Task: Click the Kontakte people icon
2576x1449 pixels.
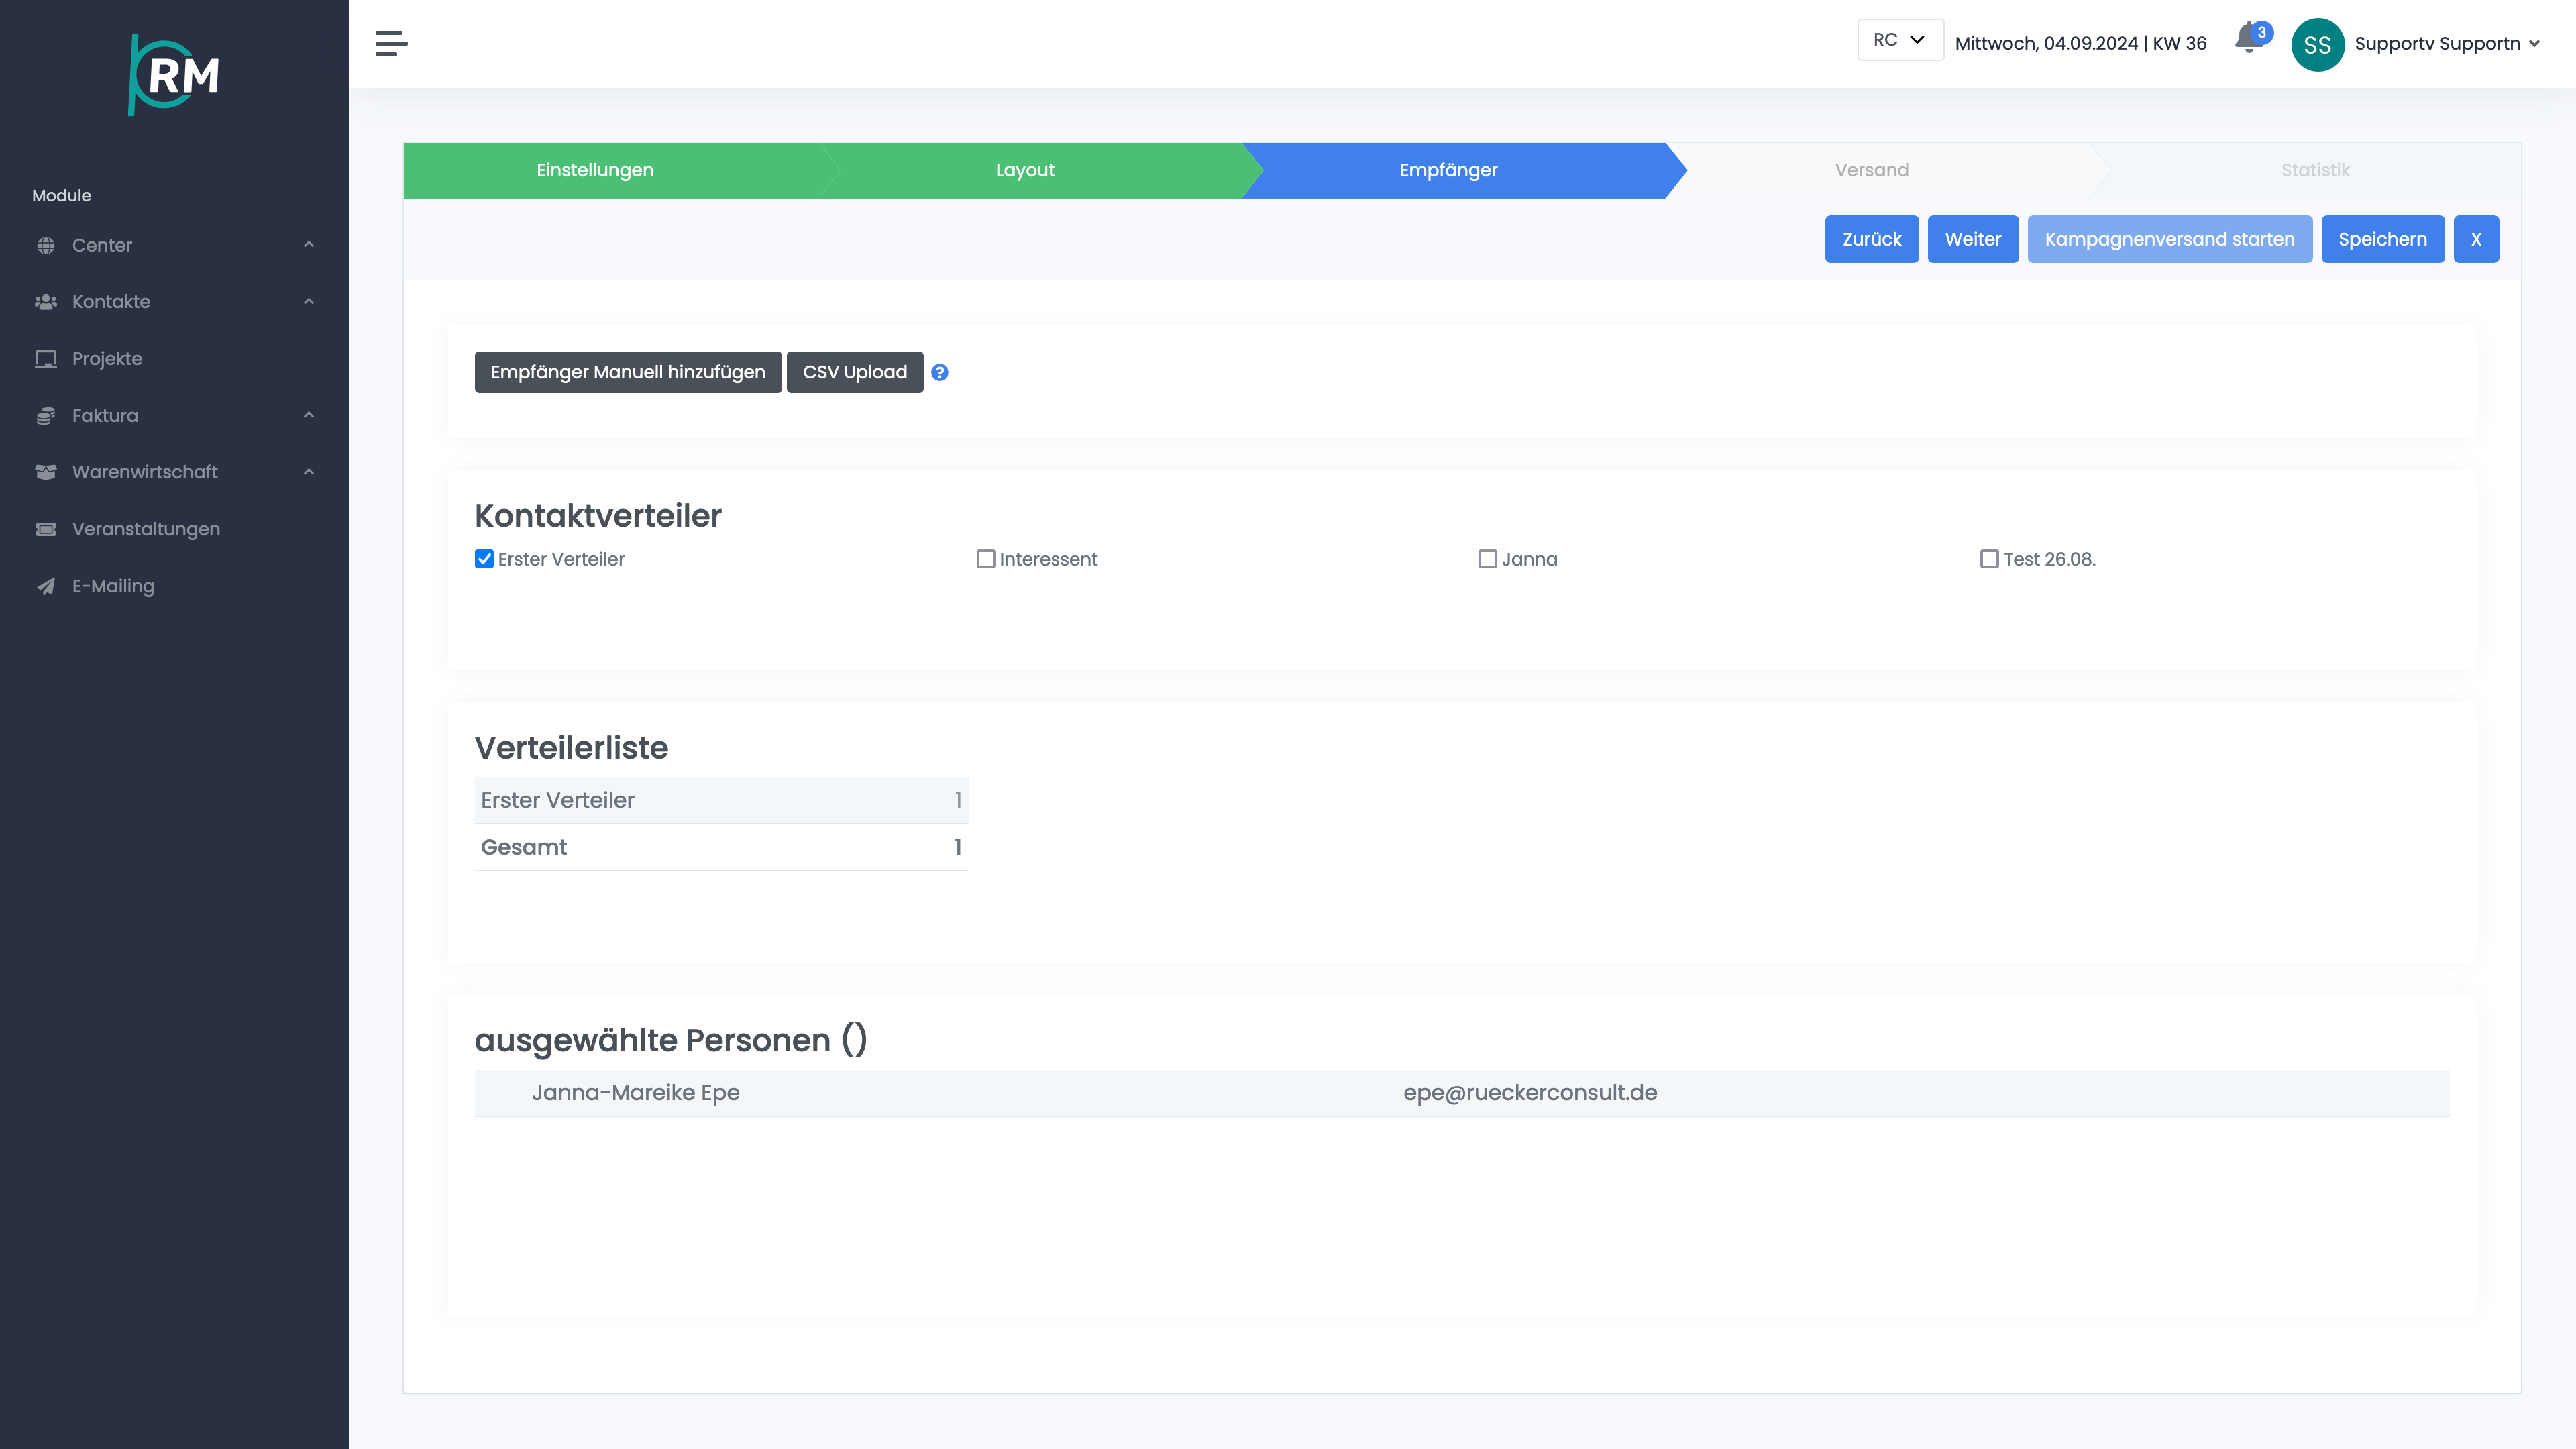Action: click(x=46, y=301)
